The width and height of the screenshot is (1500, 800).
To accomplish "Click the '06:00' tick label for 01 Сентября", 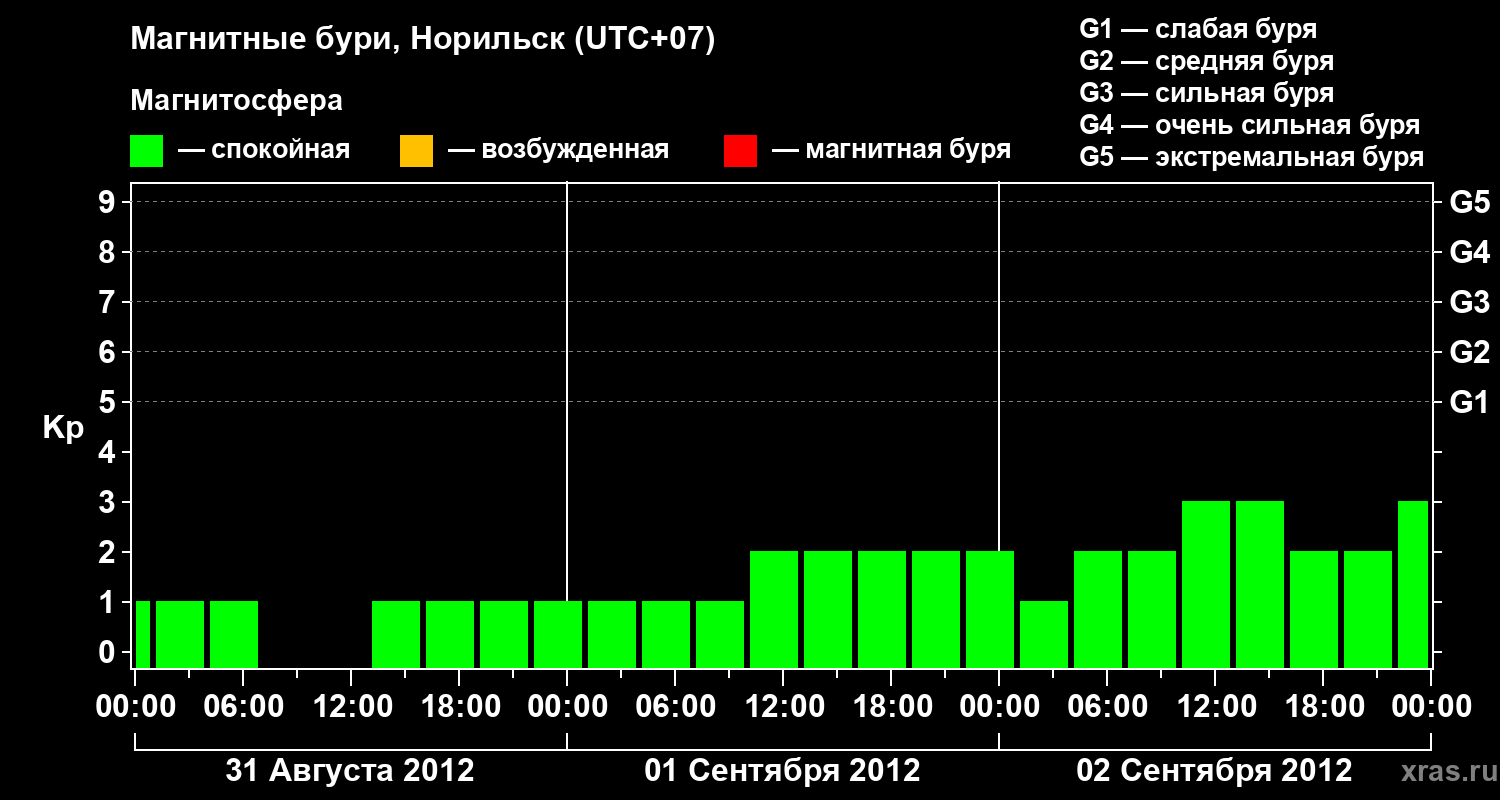I will (674, 707).
